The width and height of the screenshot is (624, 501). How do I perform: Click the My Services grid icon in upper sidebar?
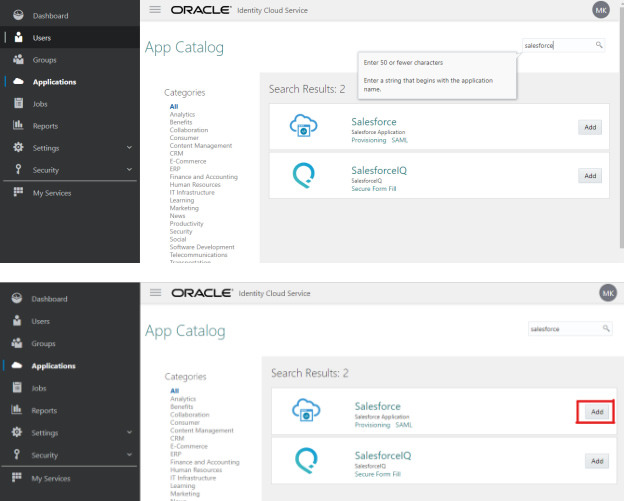pyautogui.click(x=18, y=193)
